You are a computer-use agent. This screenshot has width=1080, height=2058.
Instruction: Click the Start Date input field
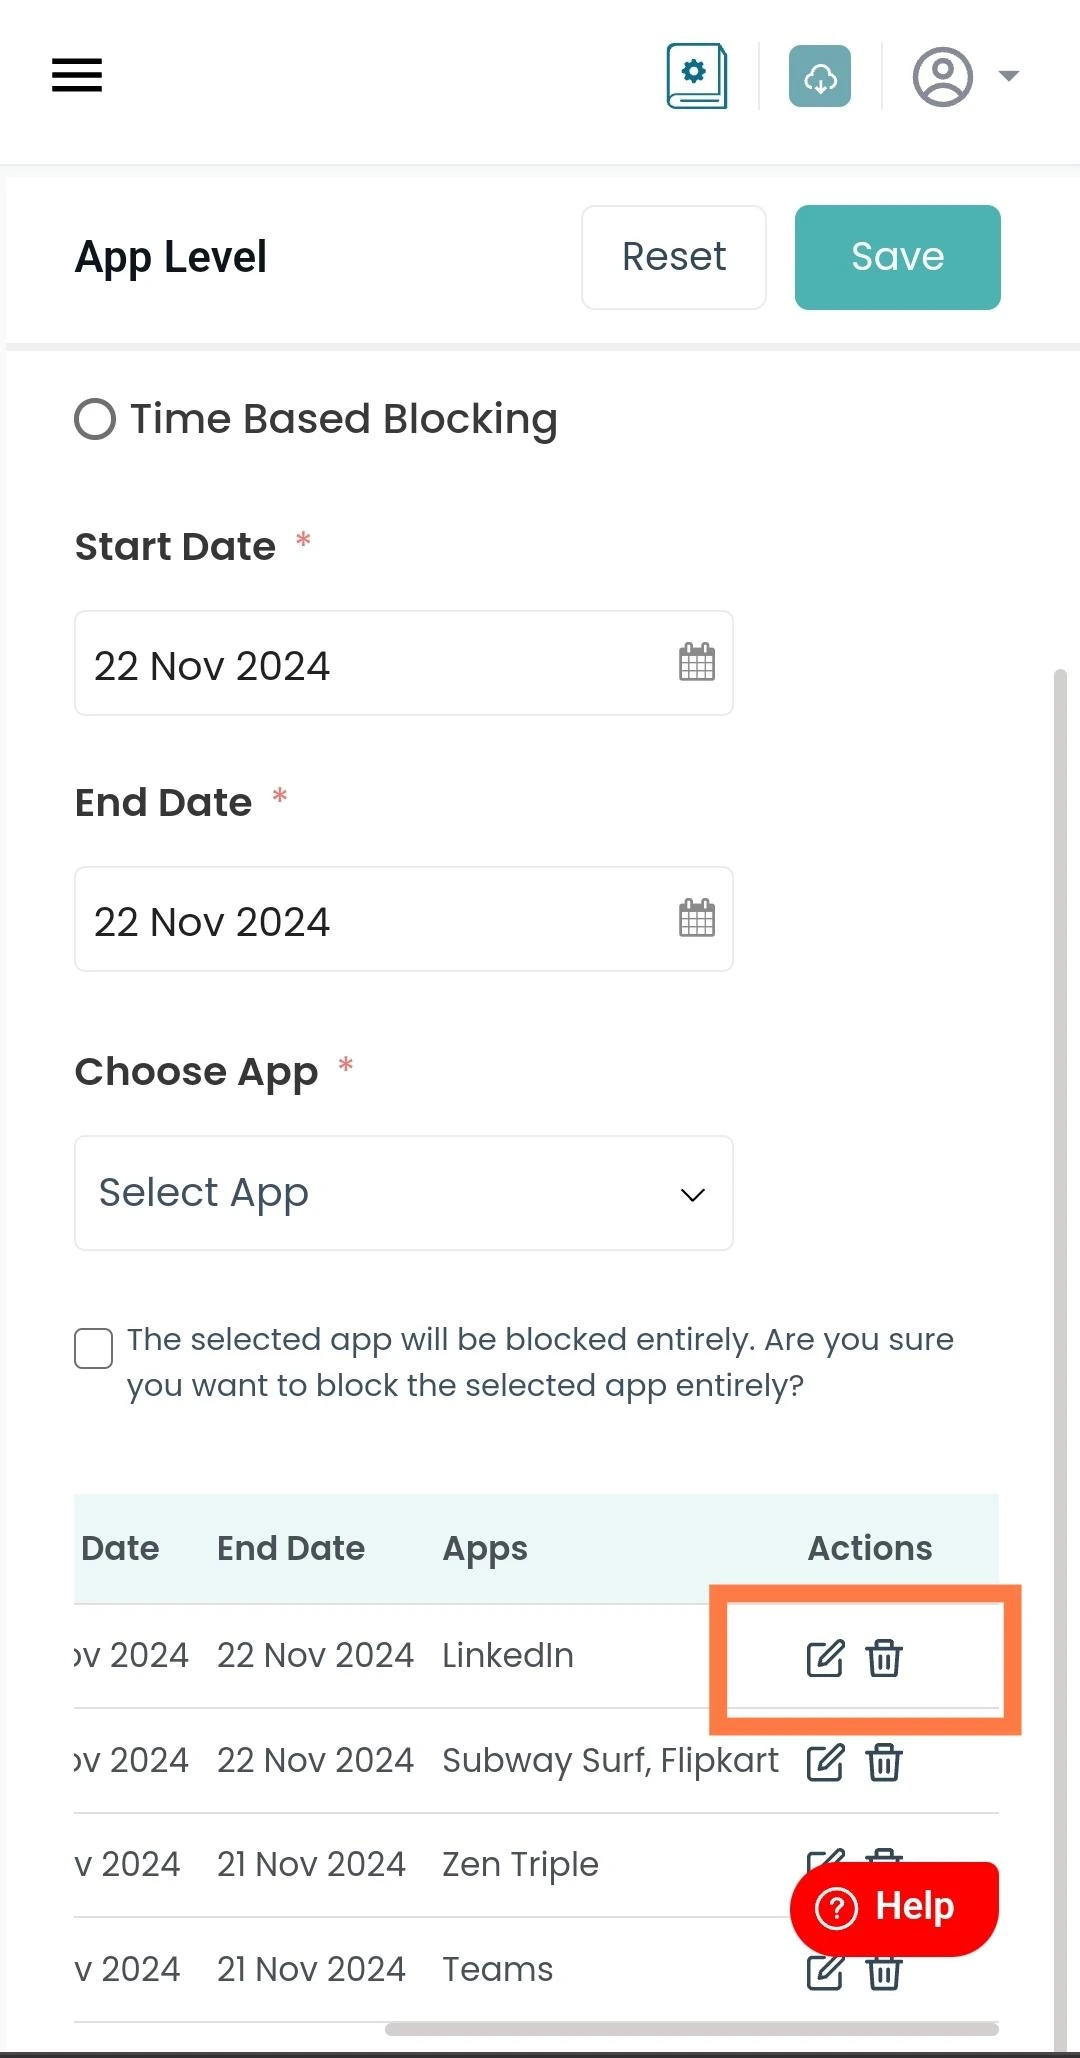(x=404, y=663)
